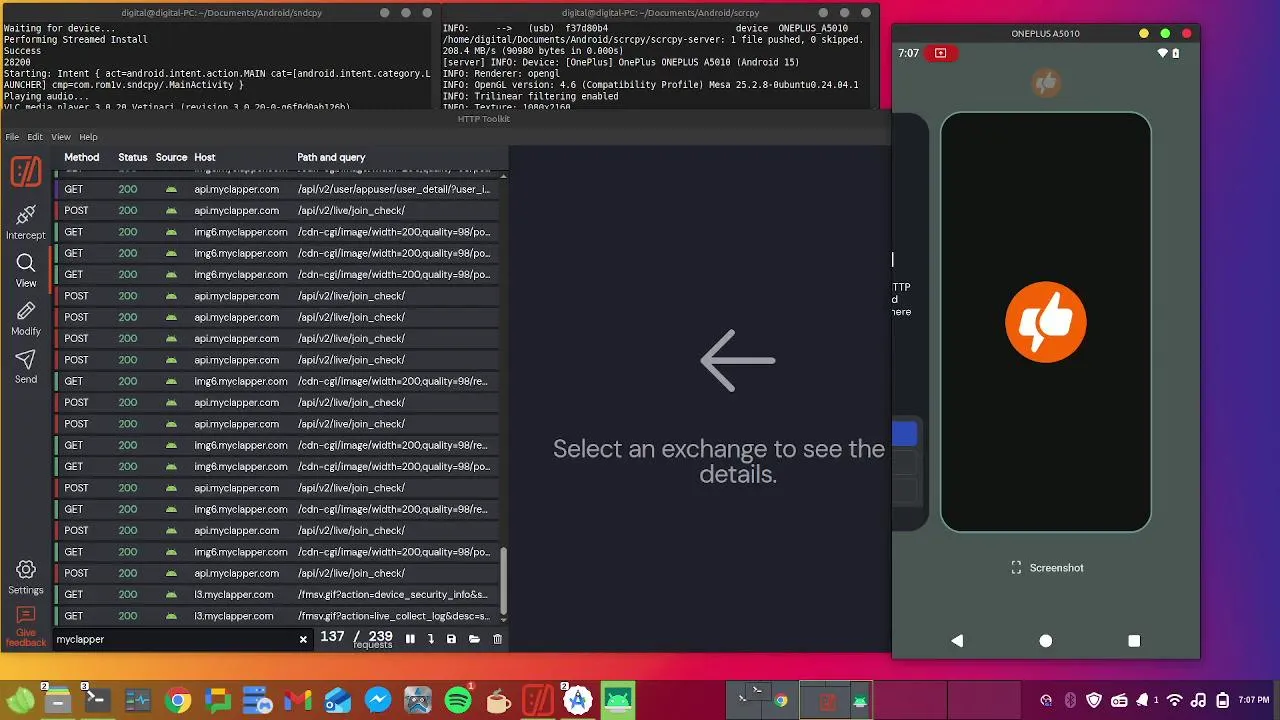The height and width of the screenshot is (720, 1280).
Task: Tap the Android home navigation button
Action: (1046, 641)
